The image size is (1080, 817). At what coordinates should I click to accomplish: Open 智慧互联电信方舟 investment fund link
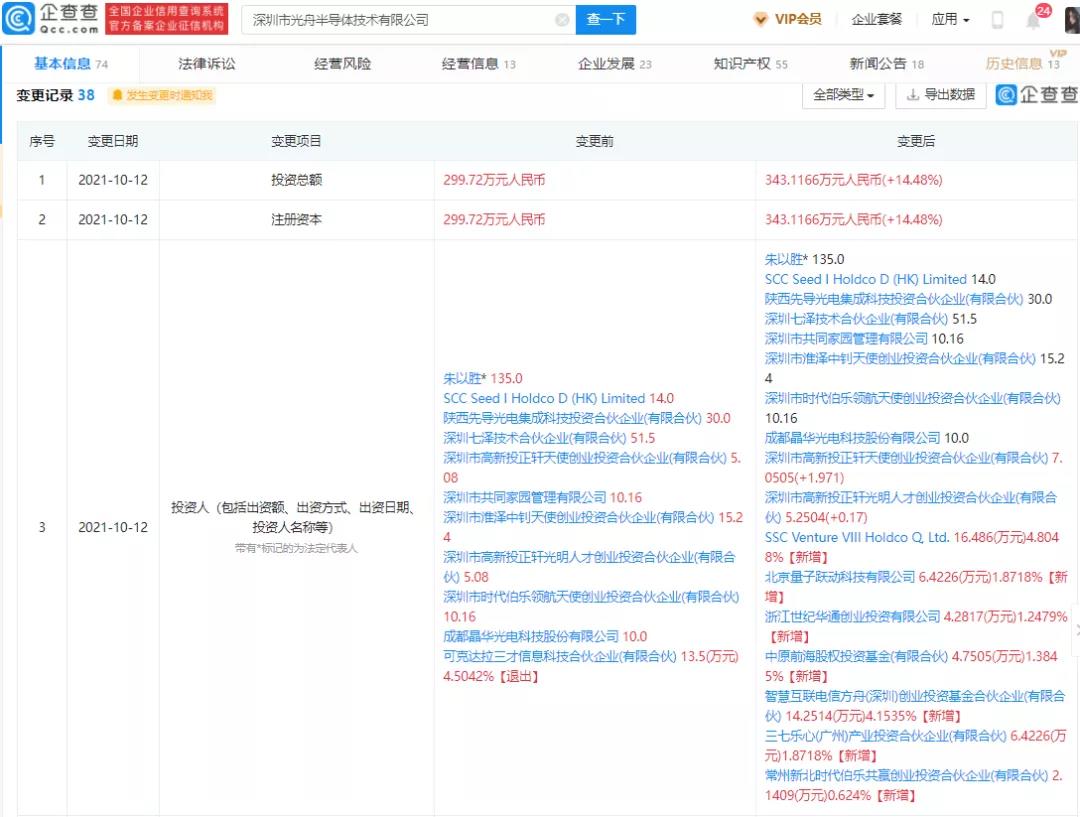915,706
